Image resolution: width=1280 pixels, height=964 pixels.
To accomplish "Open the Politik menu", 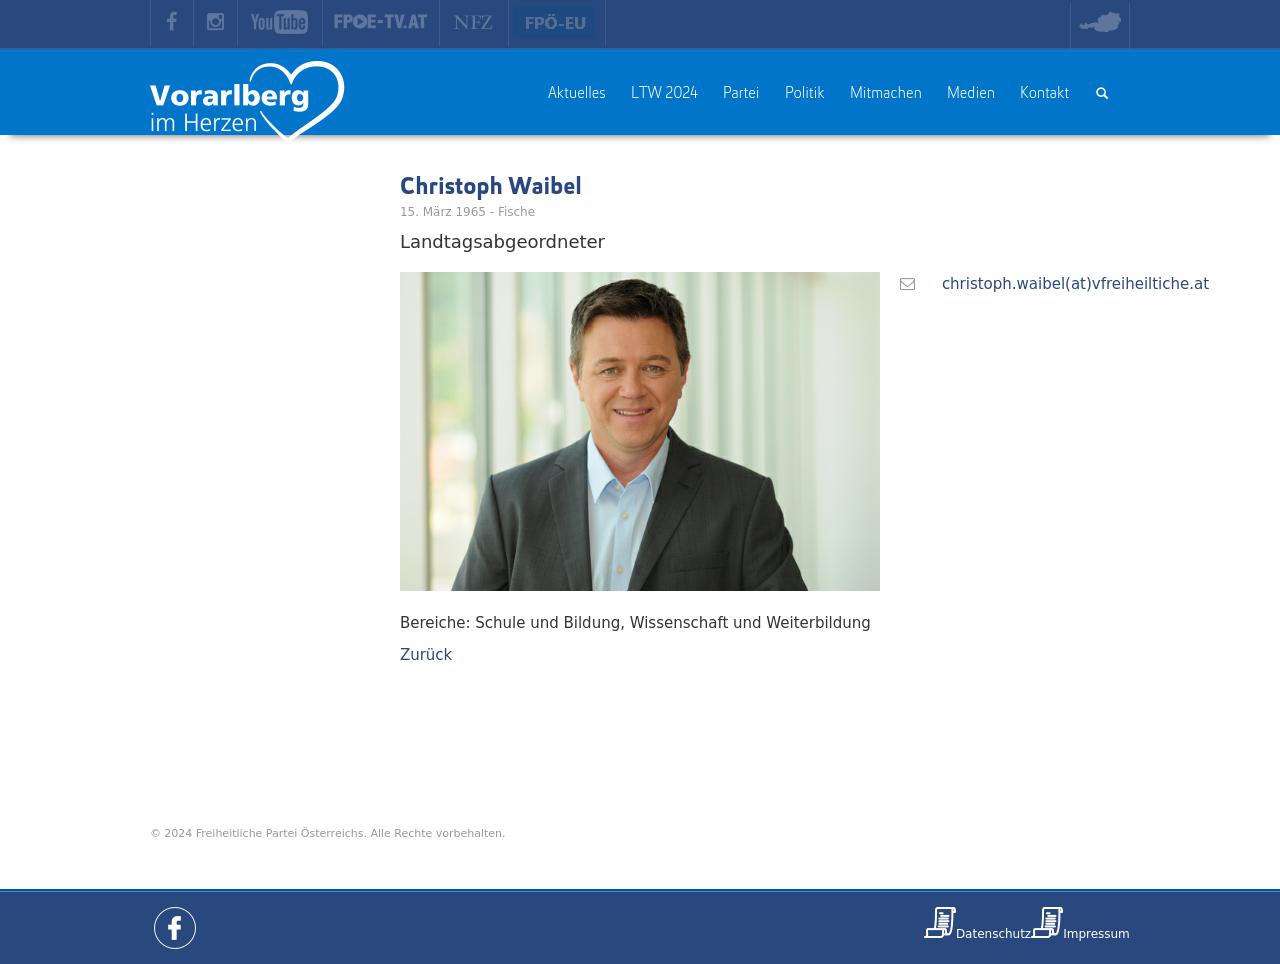I will pyautogui.click(x=805, y=93).
